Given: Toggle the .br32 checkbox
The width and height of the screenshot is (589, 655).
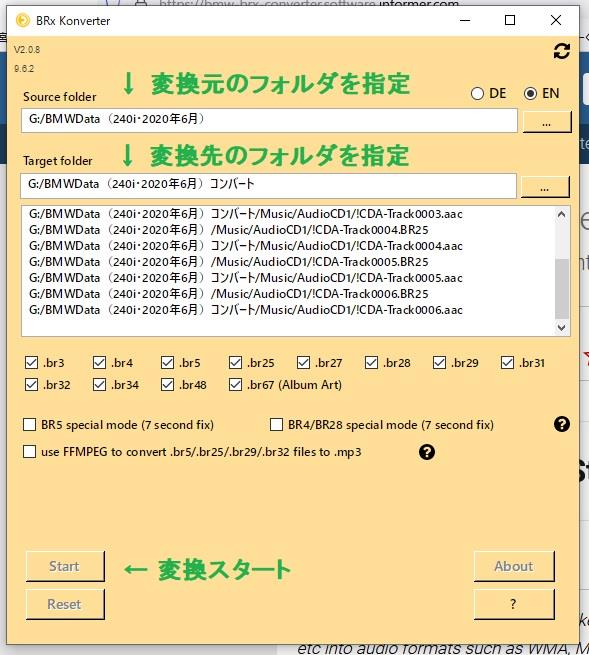Looking at the screenshot, I should tap(31, 384).
